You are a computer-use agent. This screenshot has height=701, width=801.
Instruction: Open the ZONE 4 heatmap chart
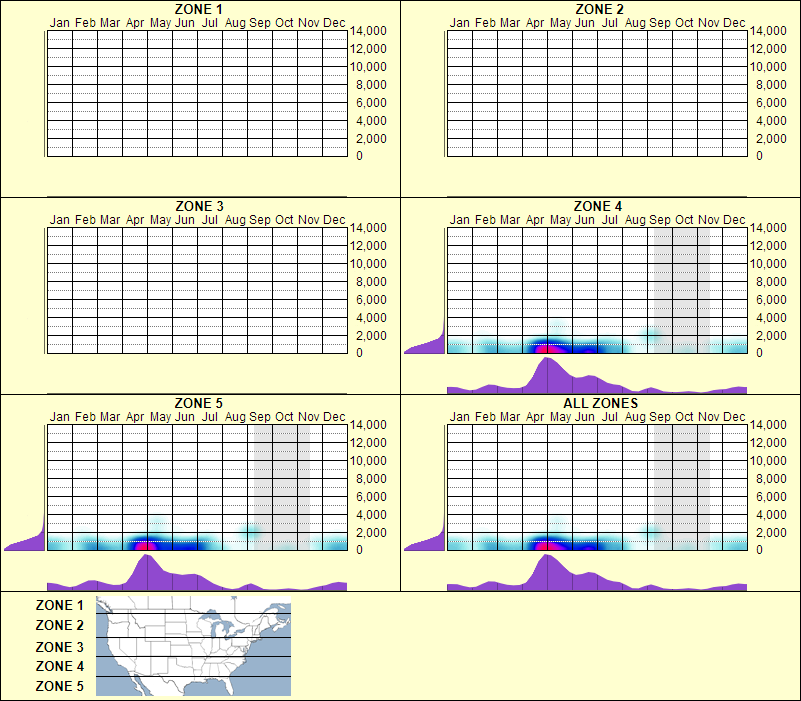(x=590, y=290)
